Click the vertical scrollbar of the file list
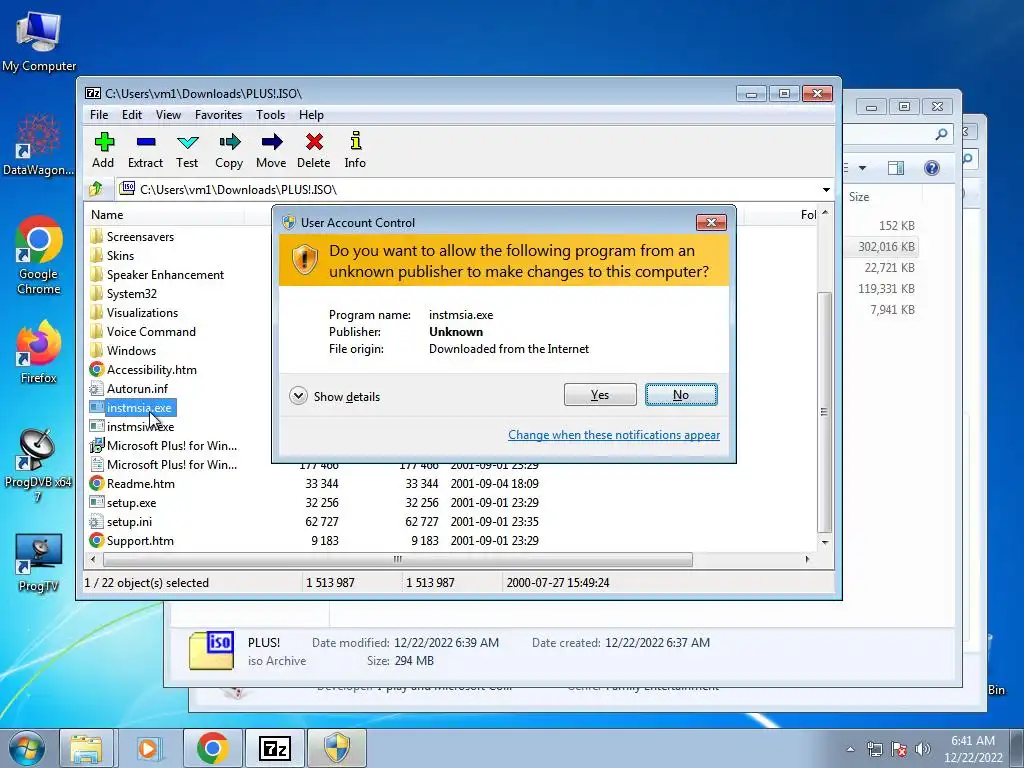1024x768 pixels. point(825,411)
